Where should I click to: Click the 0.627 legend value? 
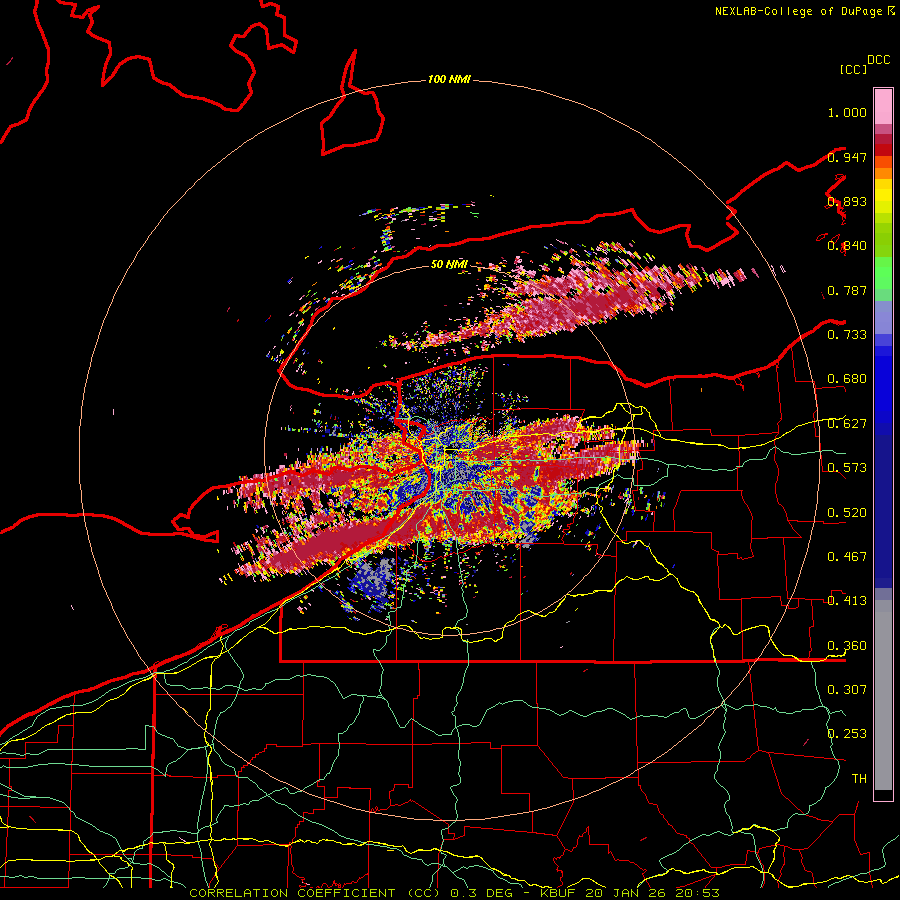pos(847,424)
